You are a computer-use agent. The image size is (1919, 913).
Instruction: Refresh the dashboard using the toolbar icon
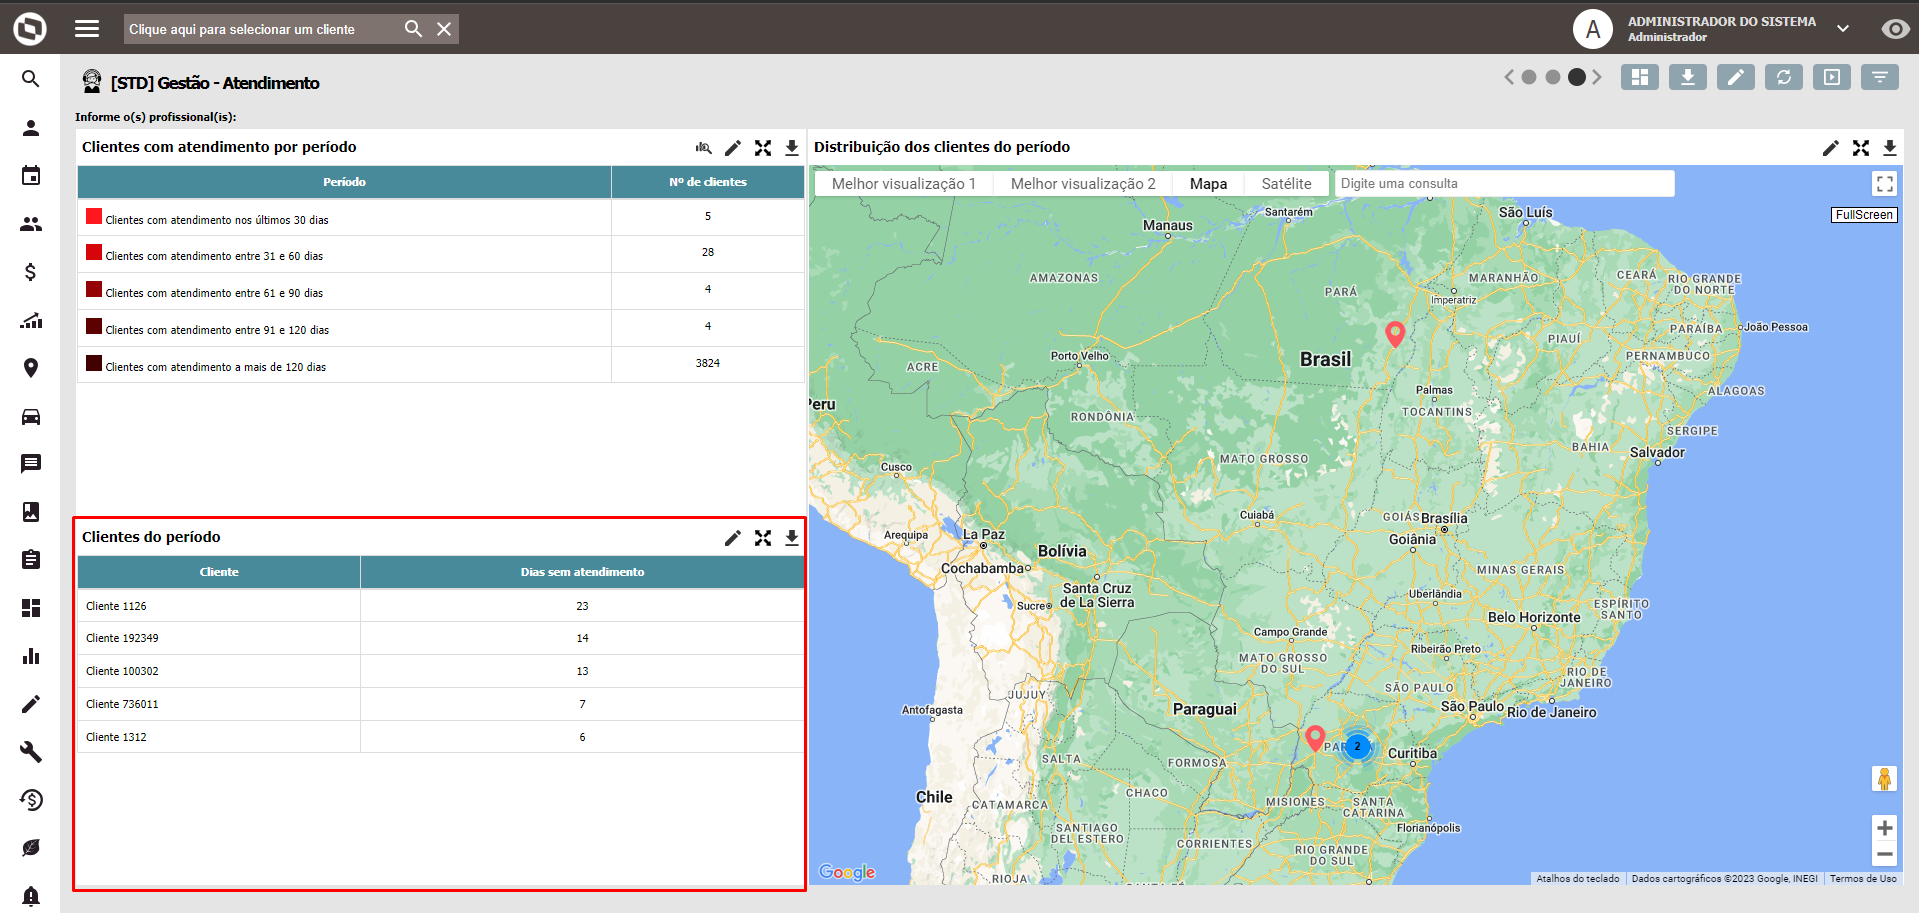[1783, 77]
